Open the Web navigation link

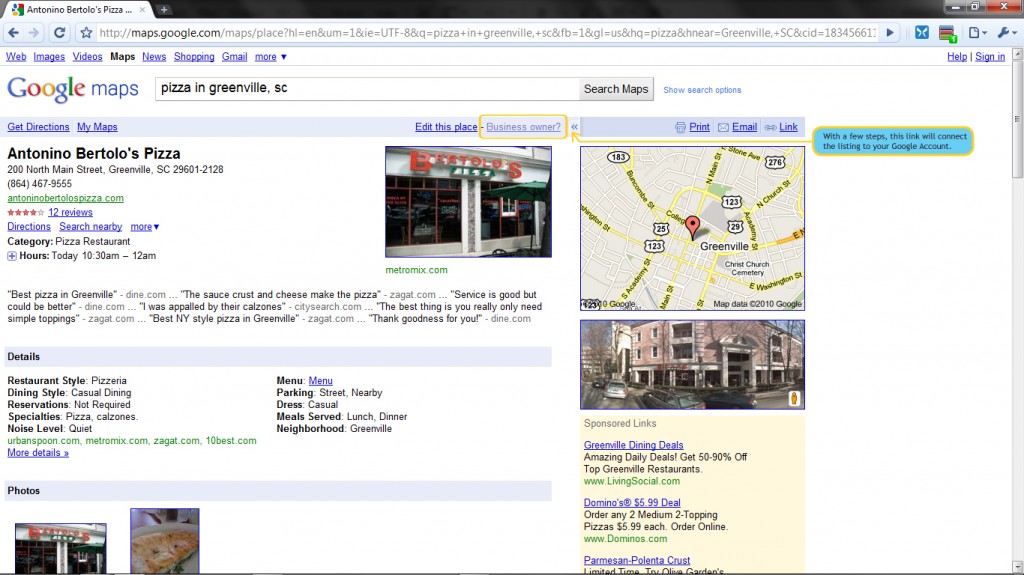point(16,57)
